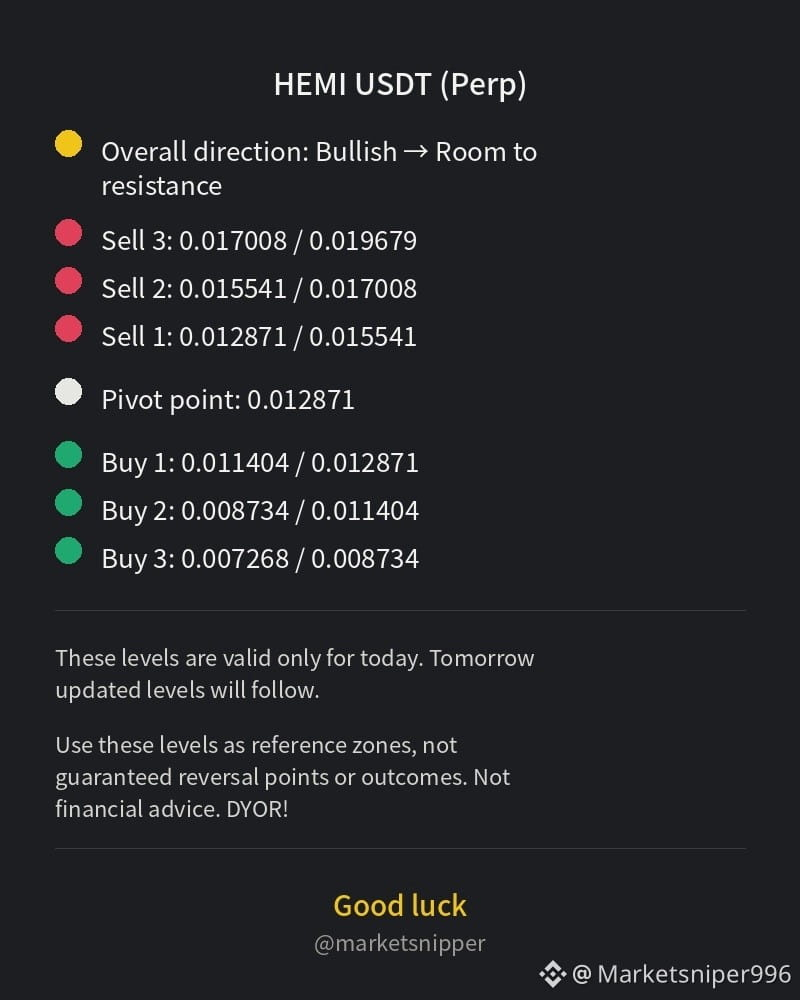Screen dimensions: 800x1000
Task: Click the green dot beside Buy 2
Action: 68,503
